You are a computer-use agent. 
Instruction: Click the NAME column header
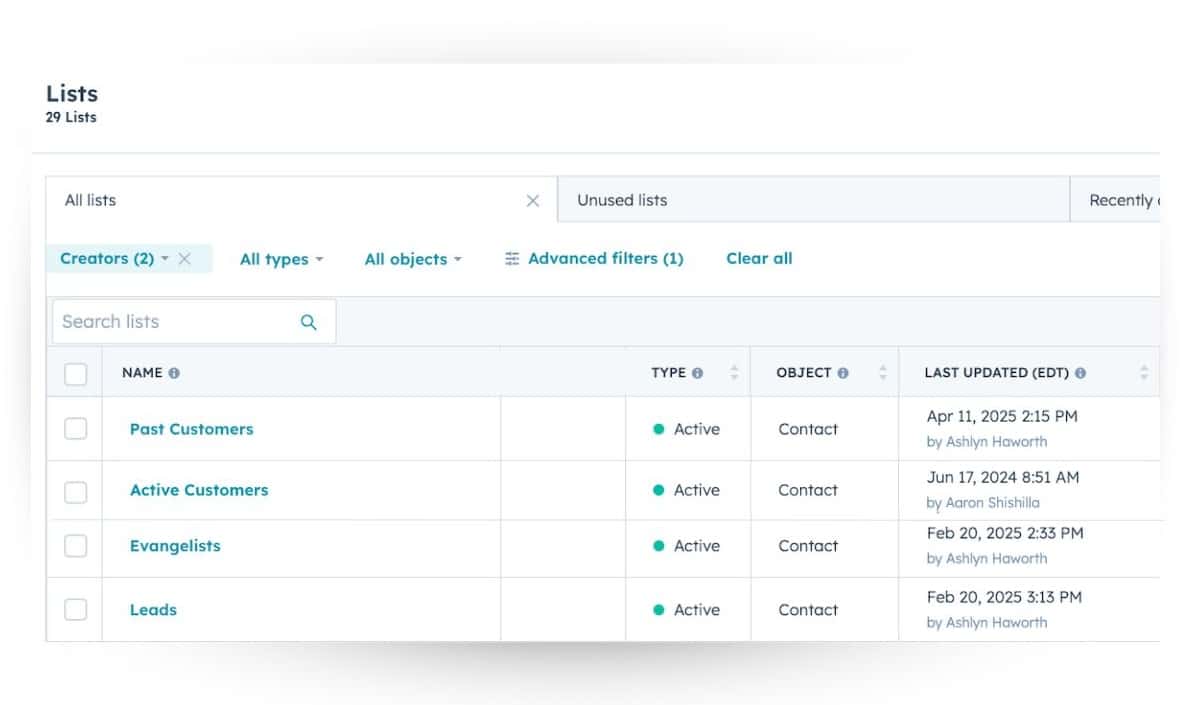[141, 373]
